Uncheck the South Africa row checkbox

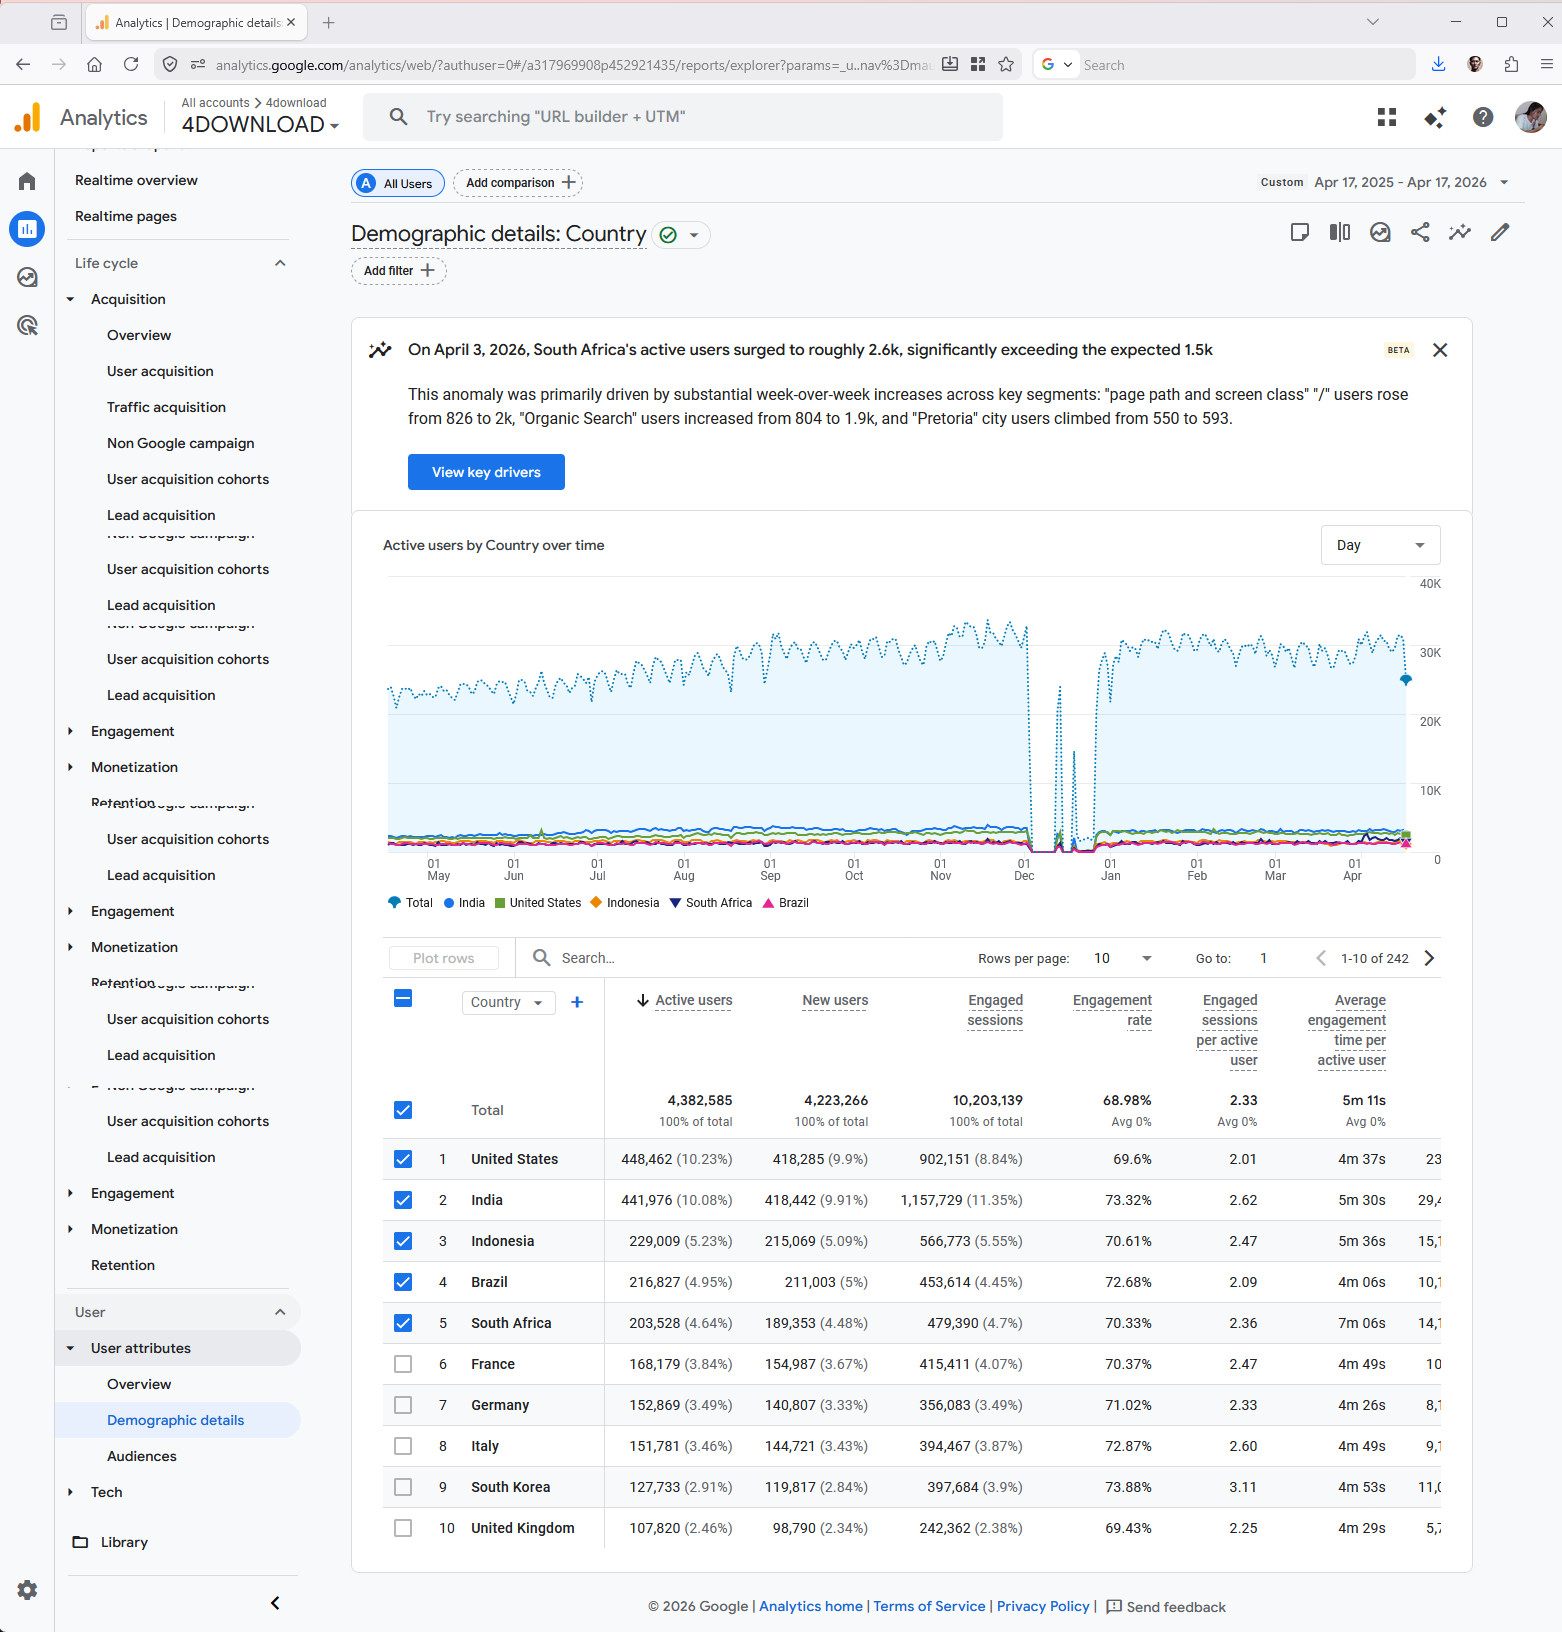(403, 1323)
